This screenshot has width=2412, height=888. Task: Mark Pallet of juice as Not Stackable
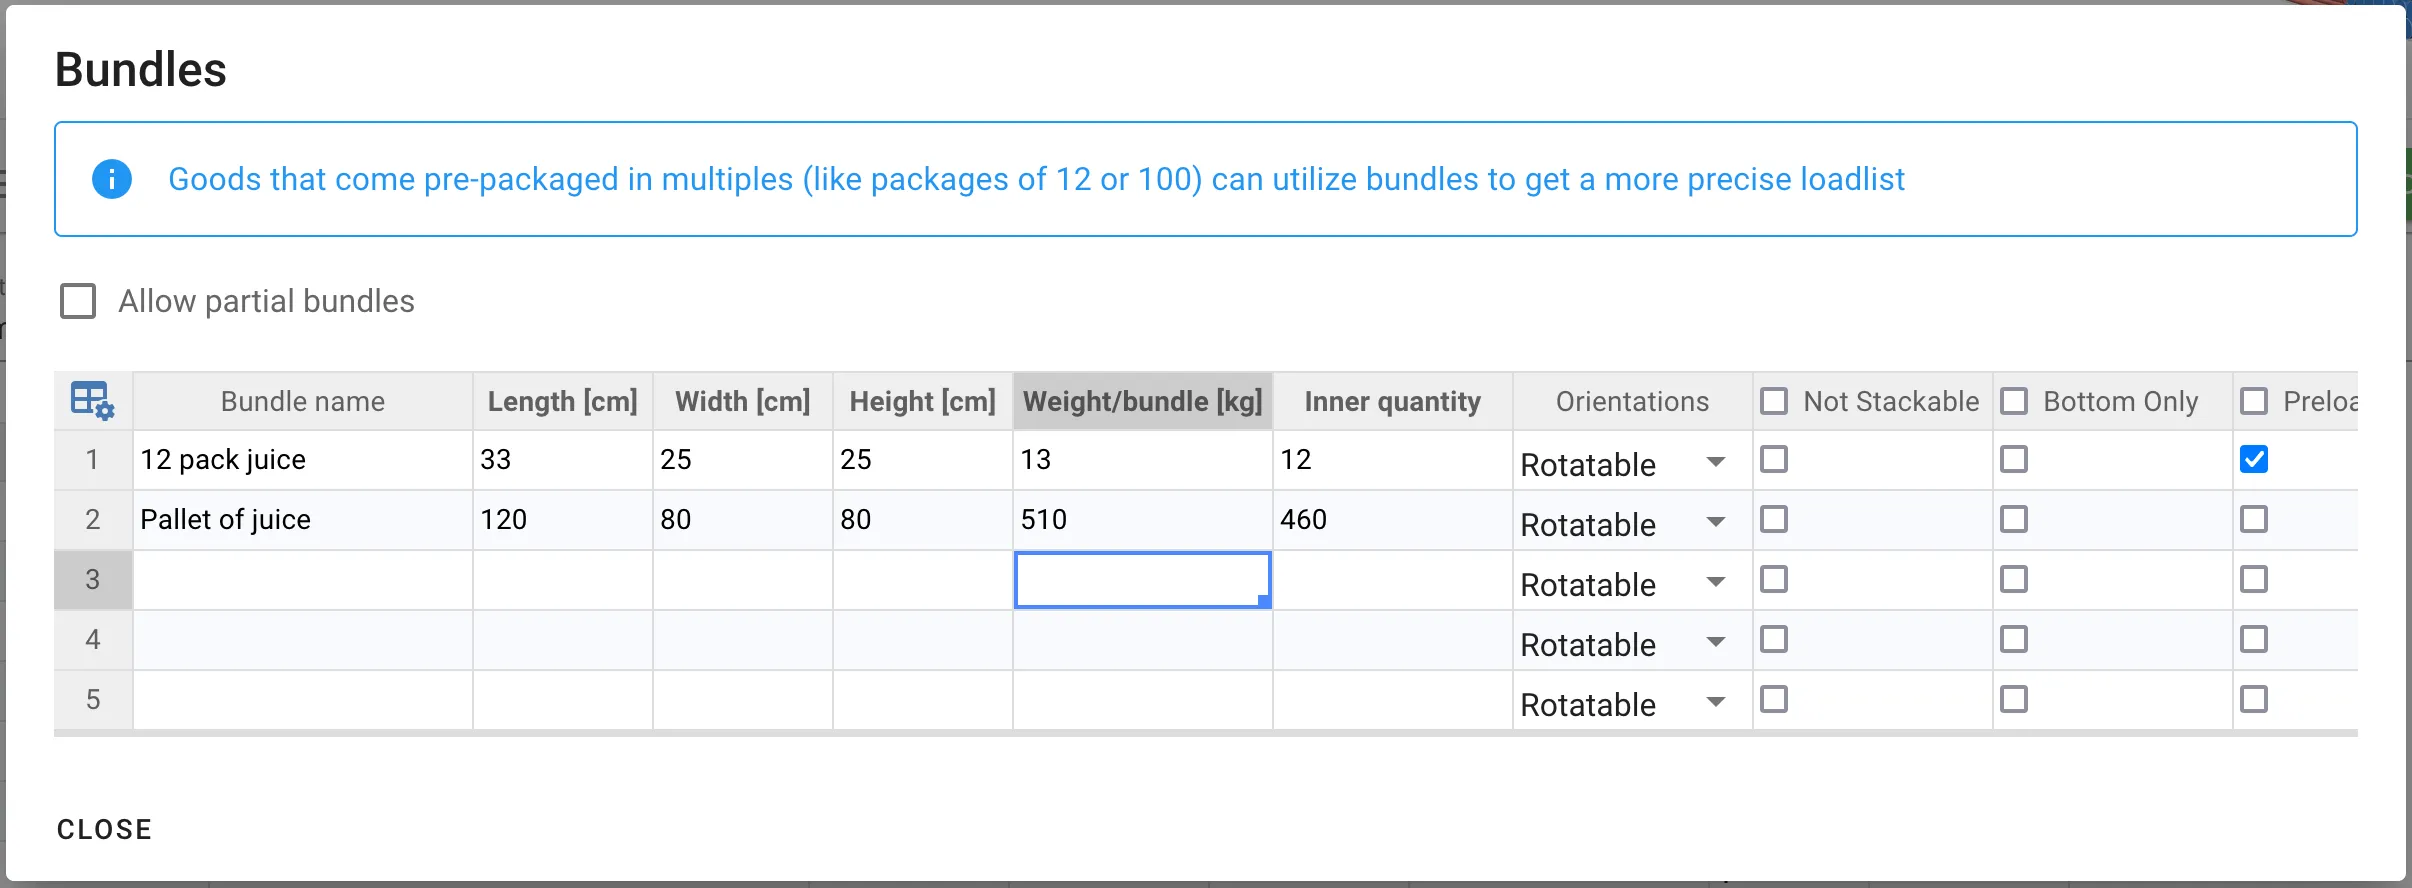click(x=1775, y=519)
